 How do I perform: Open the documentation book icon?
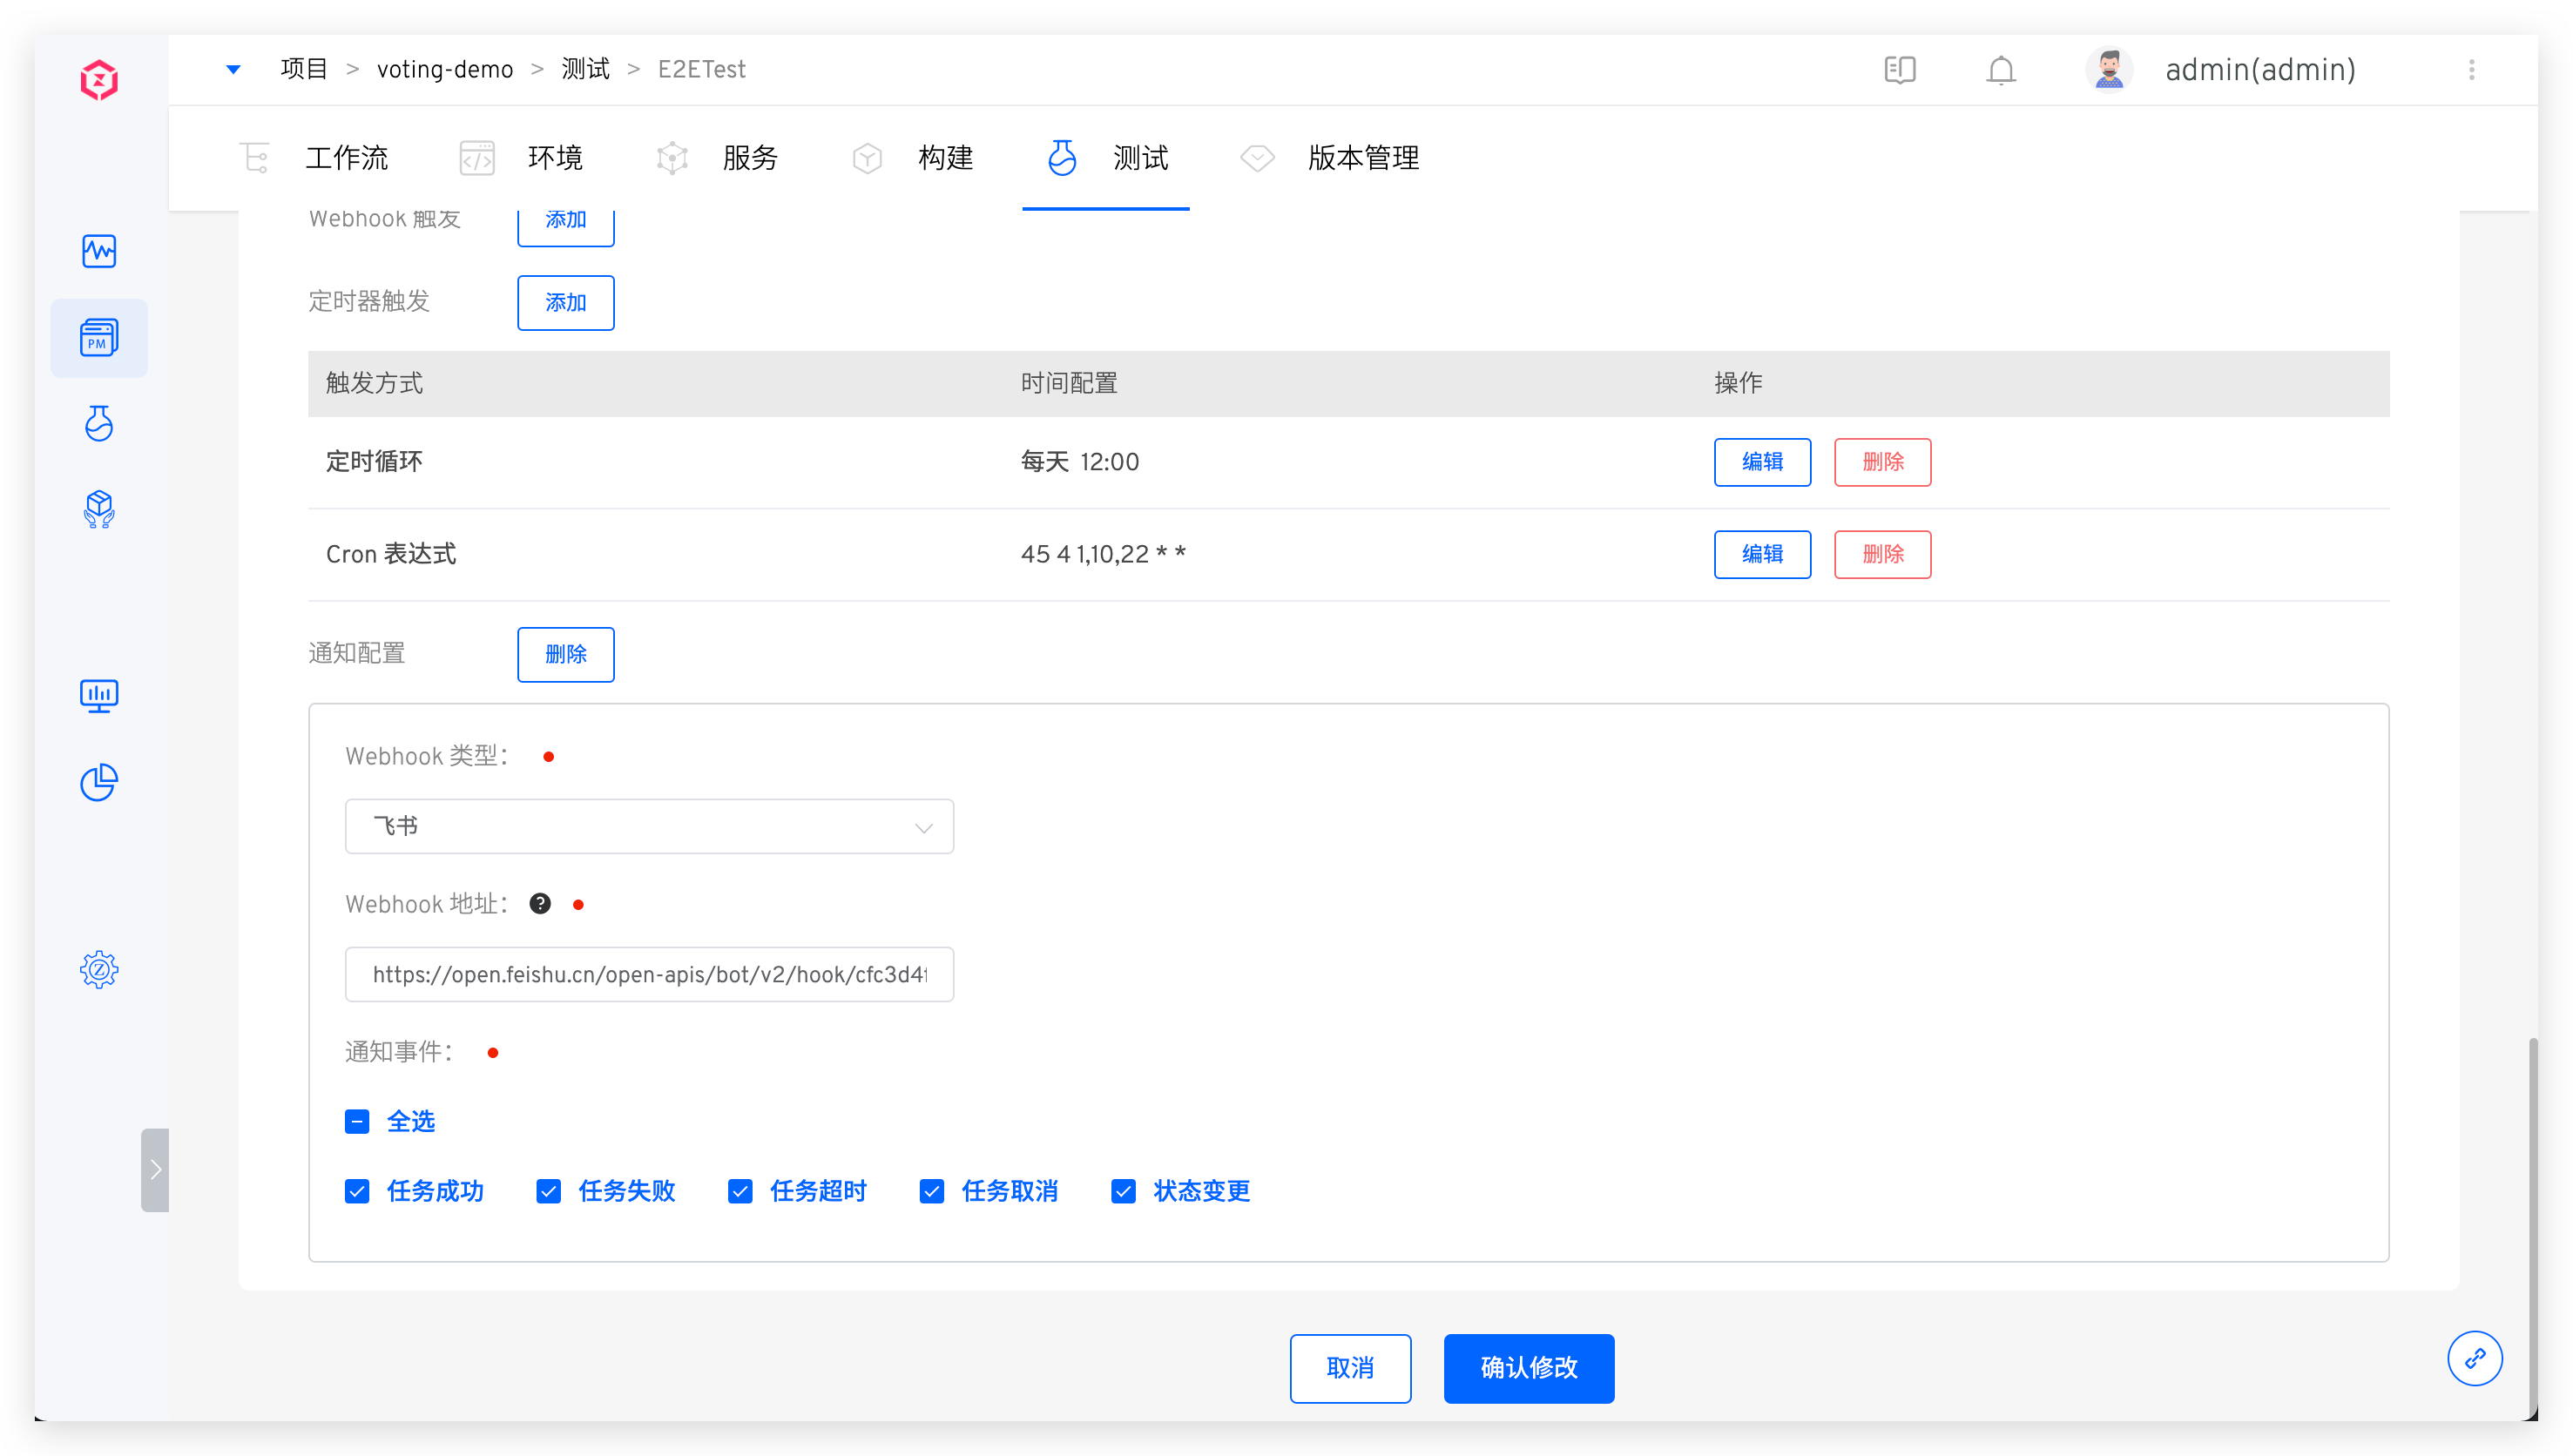[x=1899, y=70]
